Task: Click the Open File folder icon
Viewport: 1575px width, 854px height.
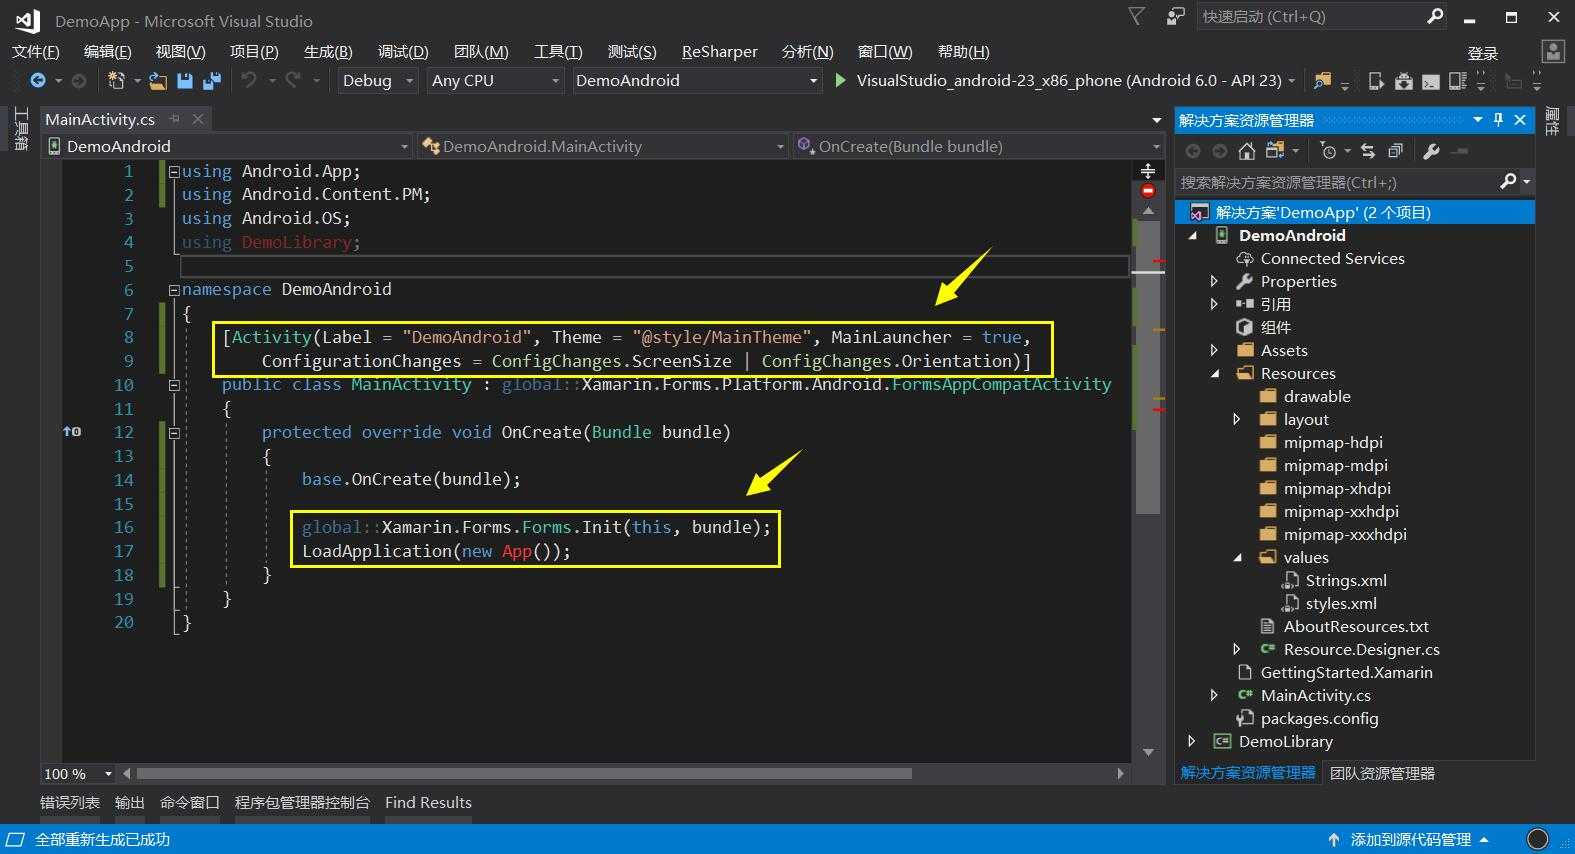Action: click(x=158, y=81)
